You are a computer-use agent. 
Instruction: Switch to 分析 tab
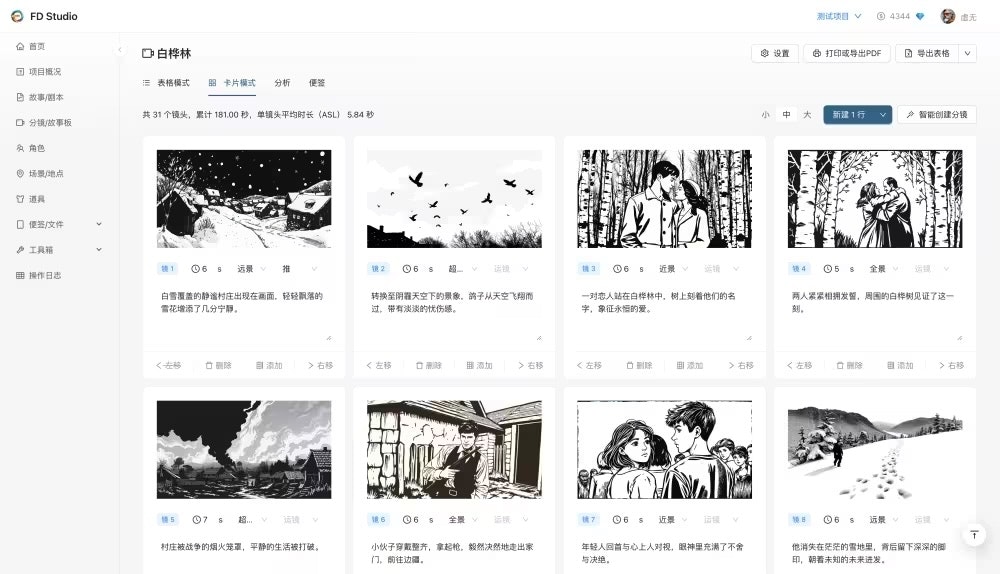pyautogui.click(x=282, y=83)
